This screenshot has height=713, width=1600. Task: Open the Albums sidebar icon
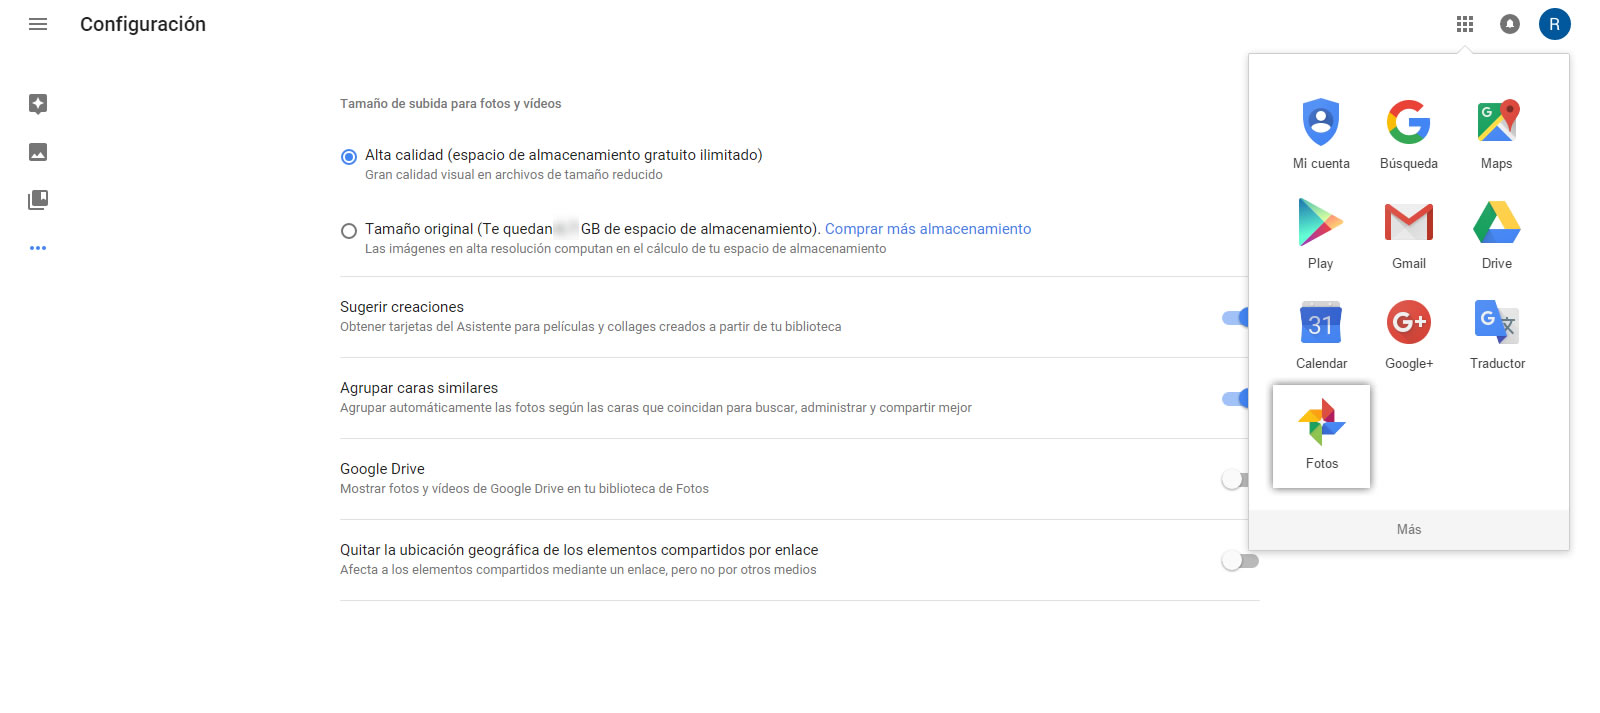click(38, 200)
